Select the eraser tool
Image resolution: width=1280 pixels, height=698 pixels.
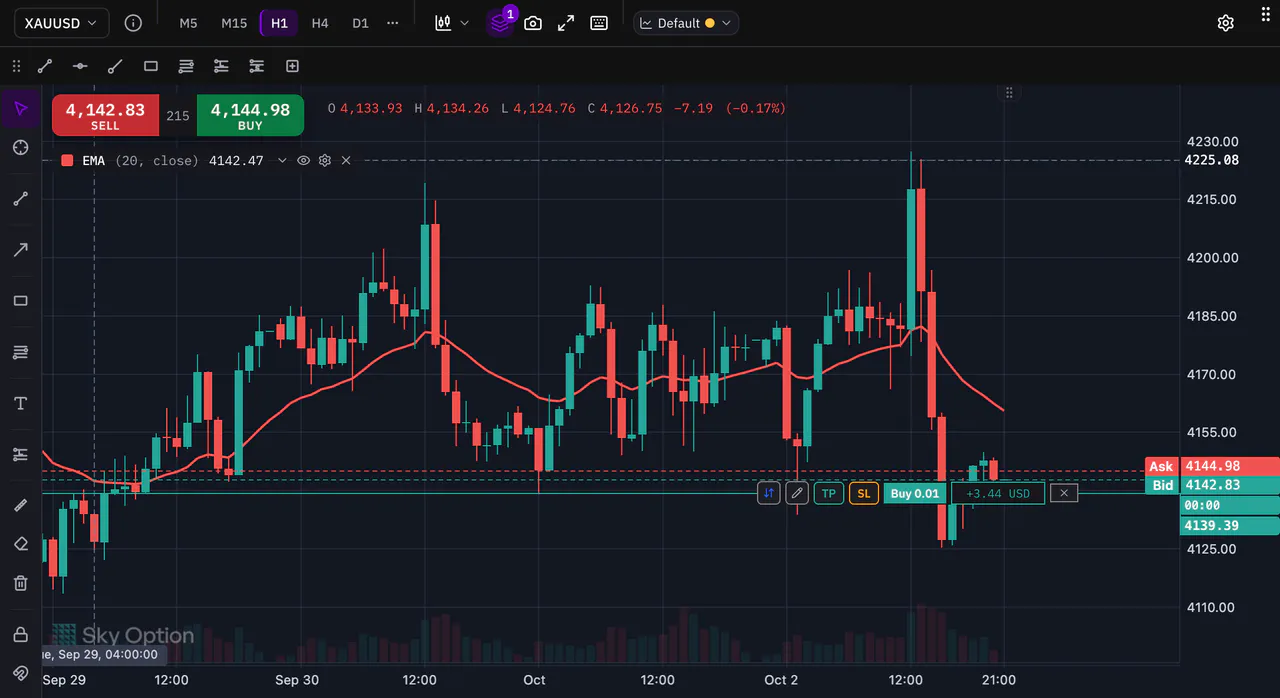pos(20,544)
